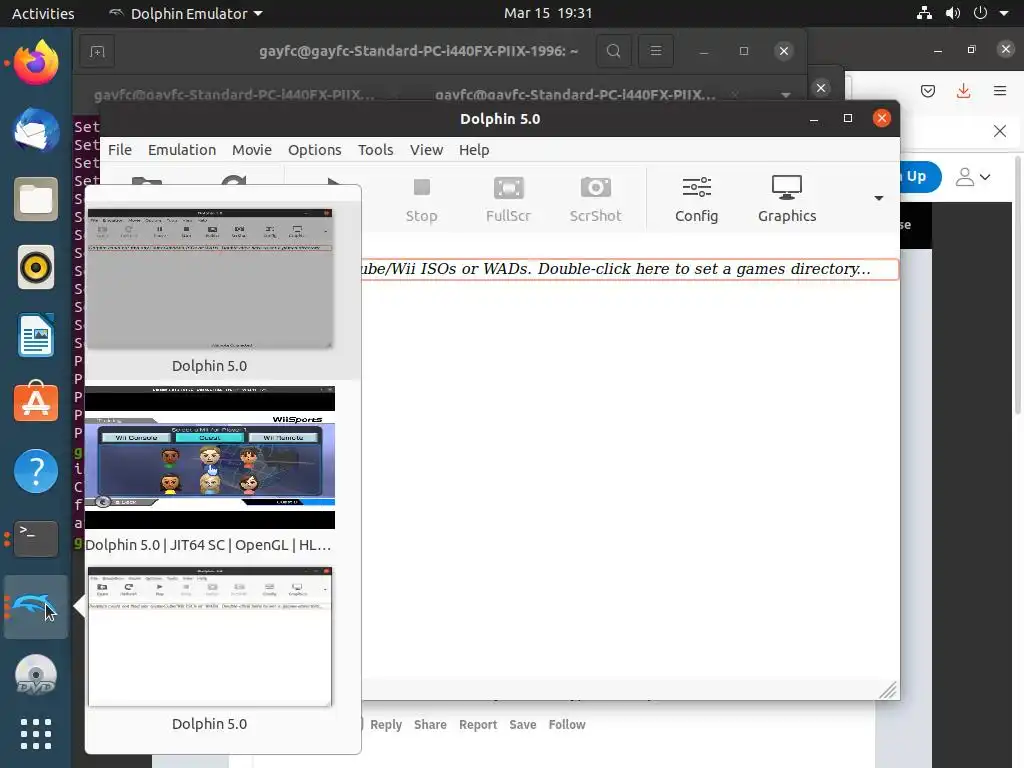This screenshot has width=1024, height=768.
Task: Open the terminal hamburger menu
Action: 656,51
